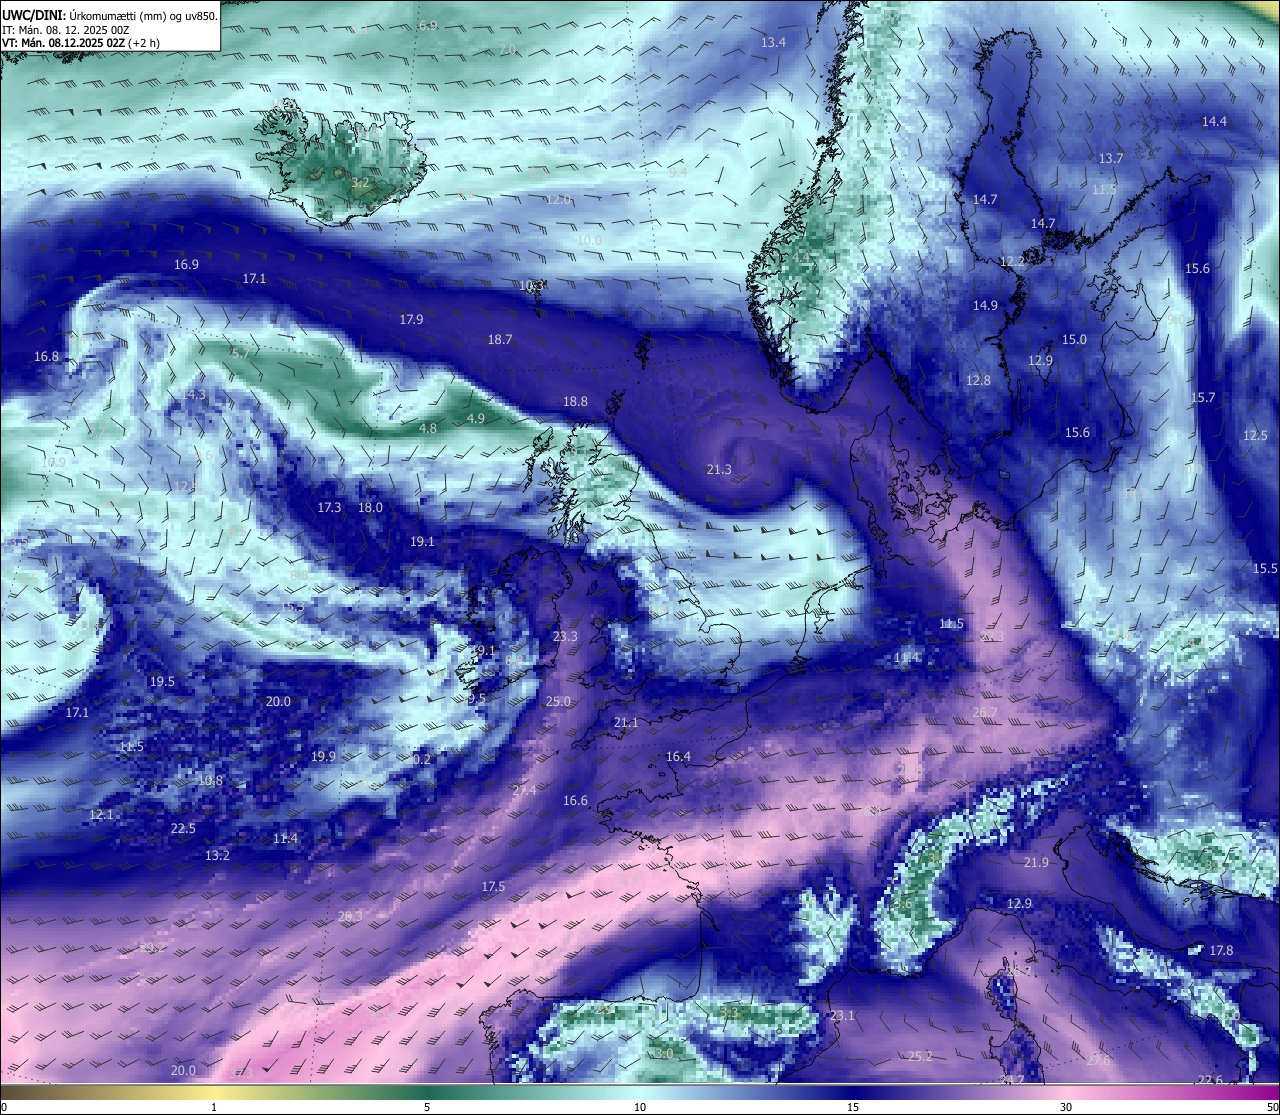Screen dimensions: 1280x1115
Task: Select the 4.8 value in green area
Action: tap(427, 428)
